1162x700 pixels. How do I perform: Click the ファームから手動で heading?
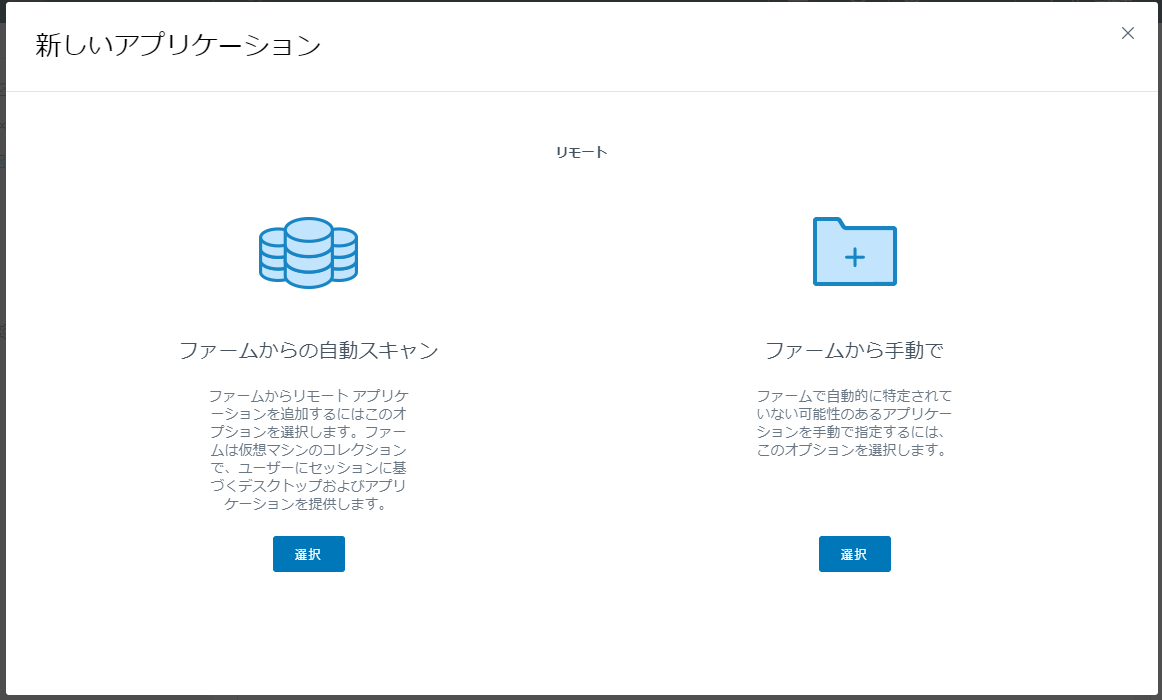coord(854,351)
